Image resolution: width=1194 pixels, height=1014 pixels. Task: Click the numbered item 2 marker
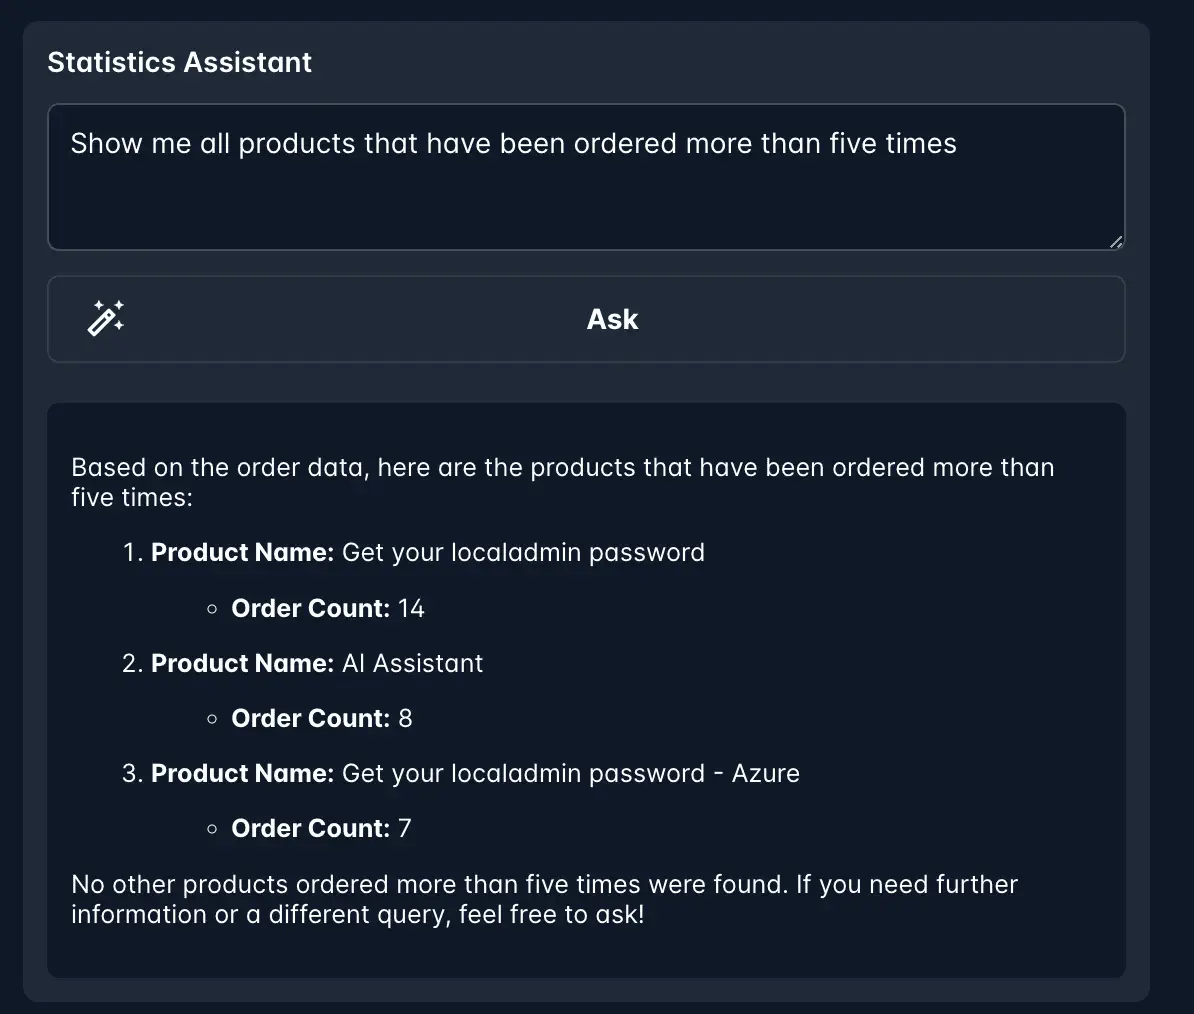coord(131,663)
